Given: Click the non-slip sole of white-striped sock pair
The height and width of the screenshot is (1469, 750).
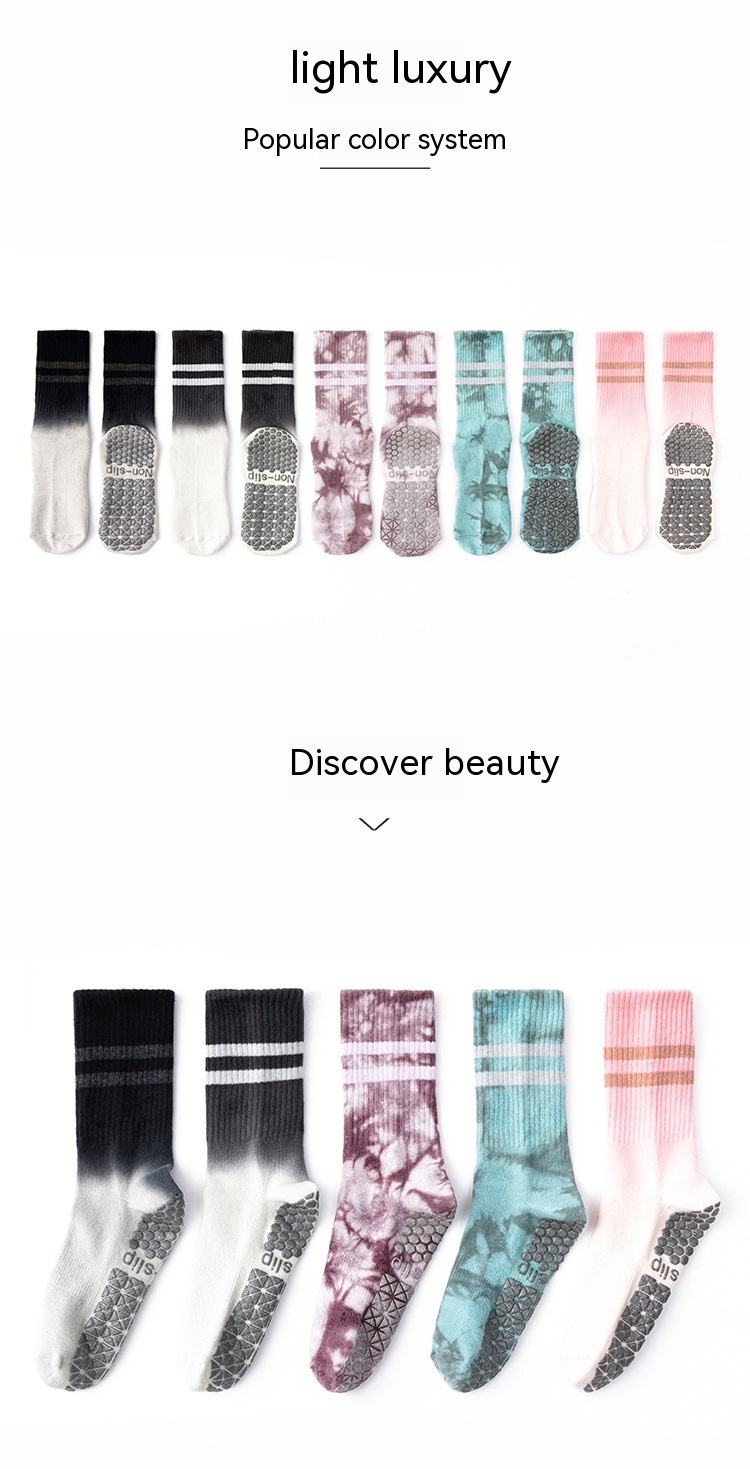Looking at the screenshot, I should 268,440.
